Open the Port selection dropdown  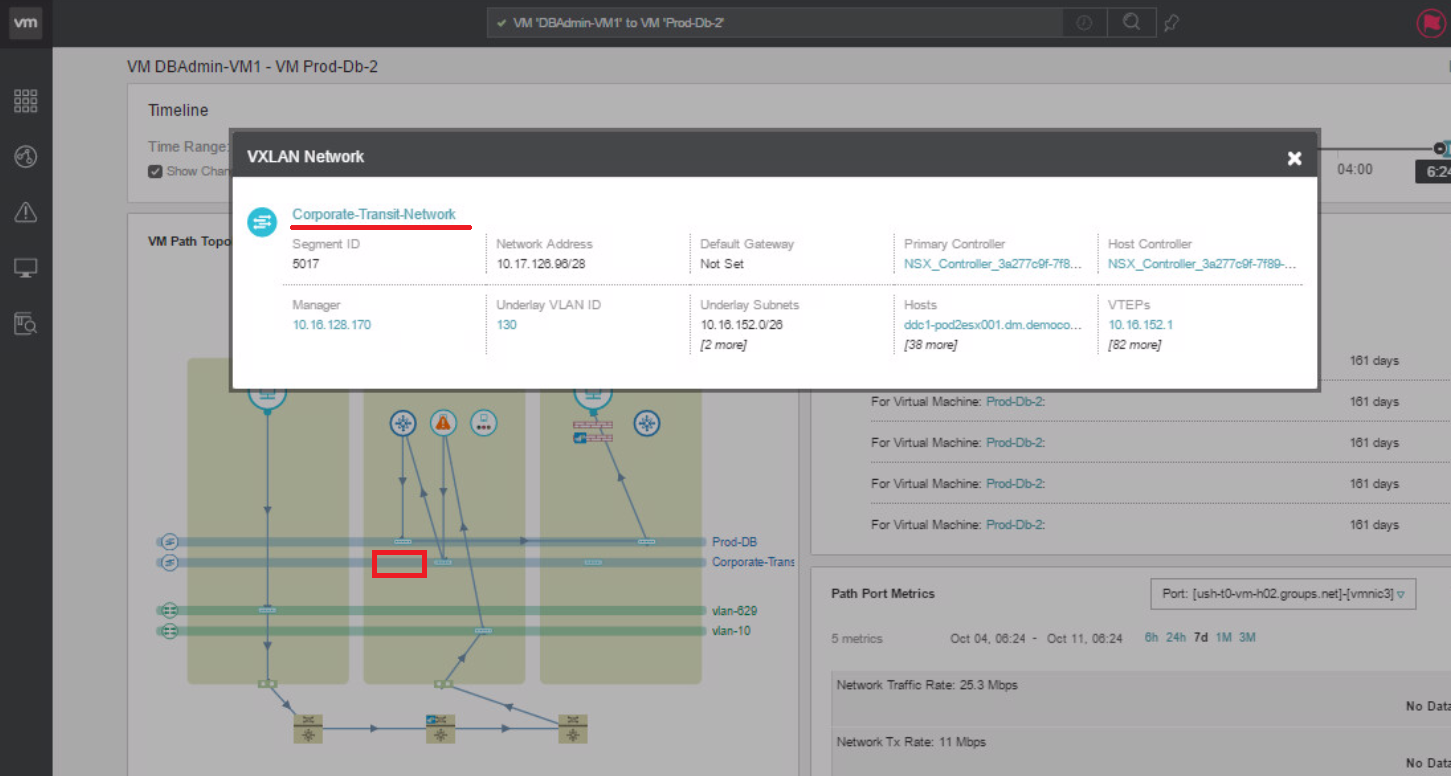click(x=1283, y=594)
